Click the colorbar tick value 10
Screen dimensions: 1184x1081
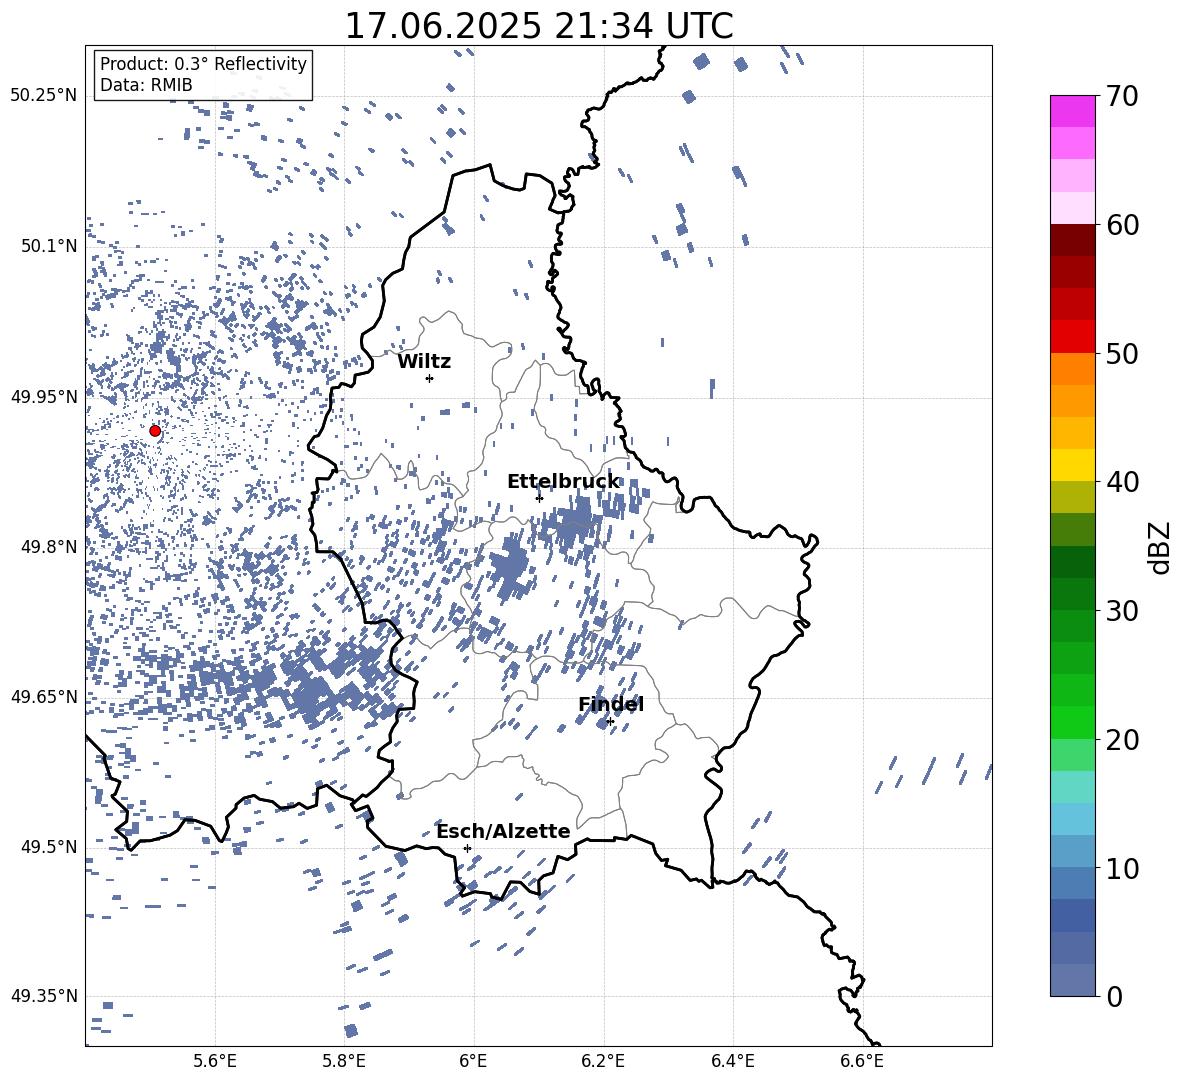pyautogui.click(x=1121, y=867)
